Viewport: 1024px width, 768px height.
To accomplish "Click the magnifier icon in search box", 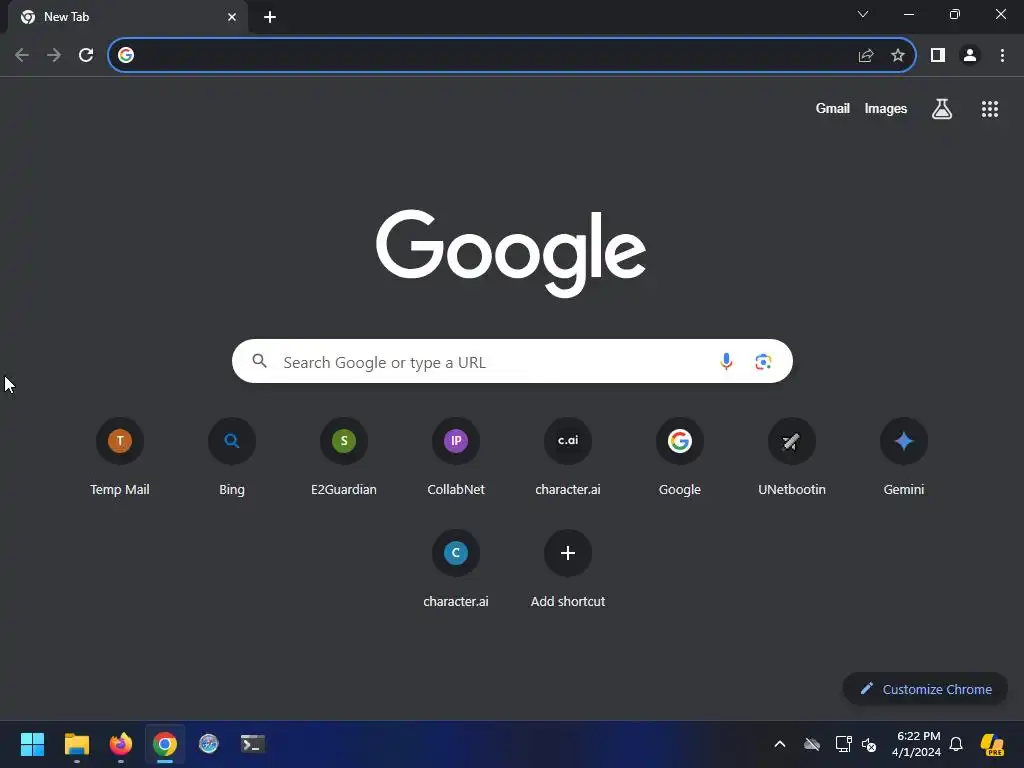I will point(259,360).
